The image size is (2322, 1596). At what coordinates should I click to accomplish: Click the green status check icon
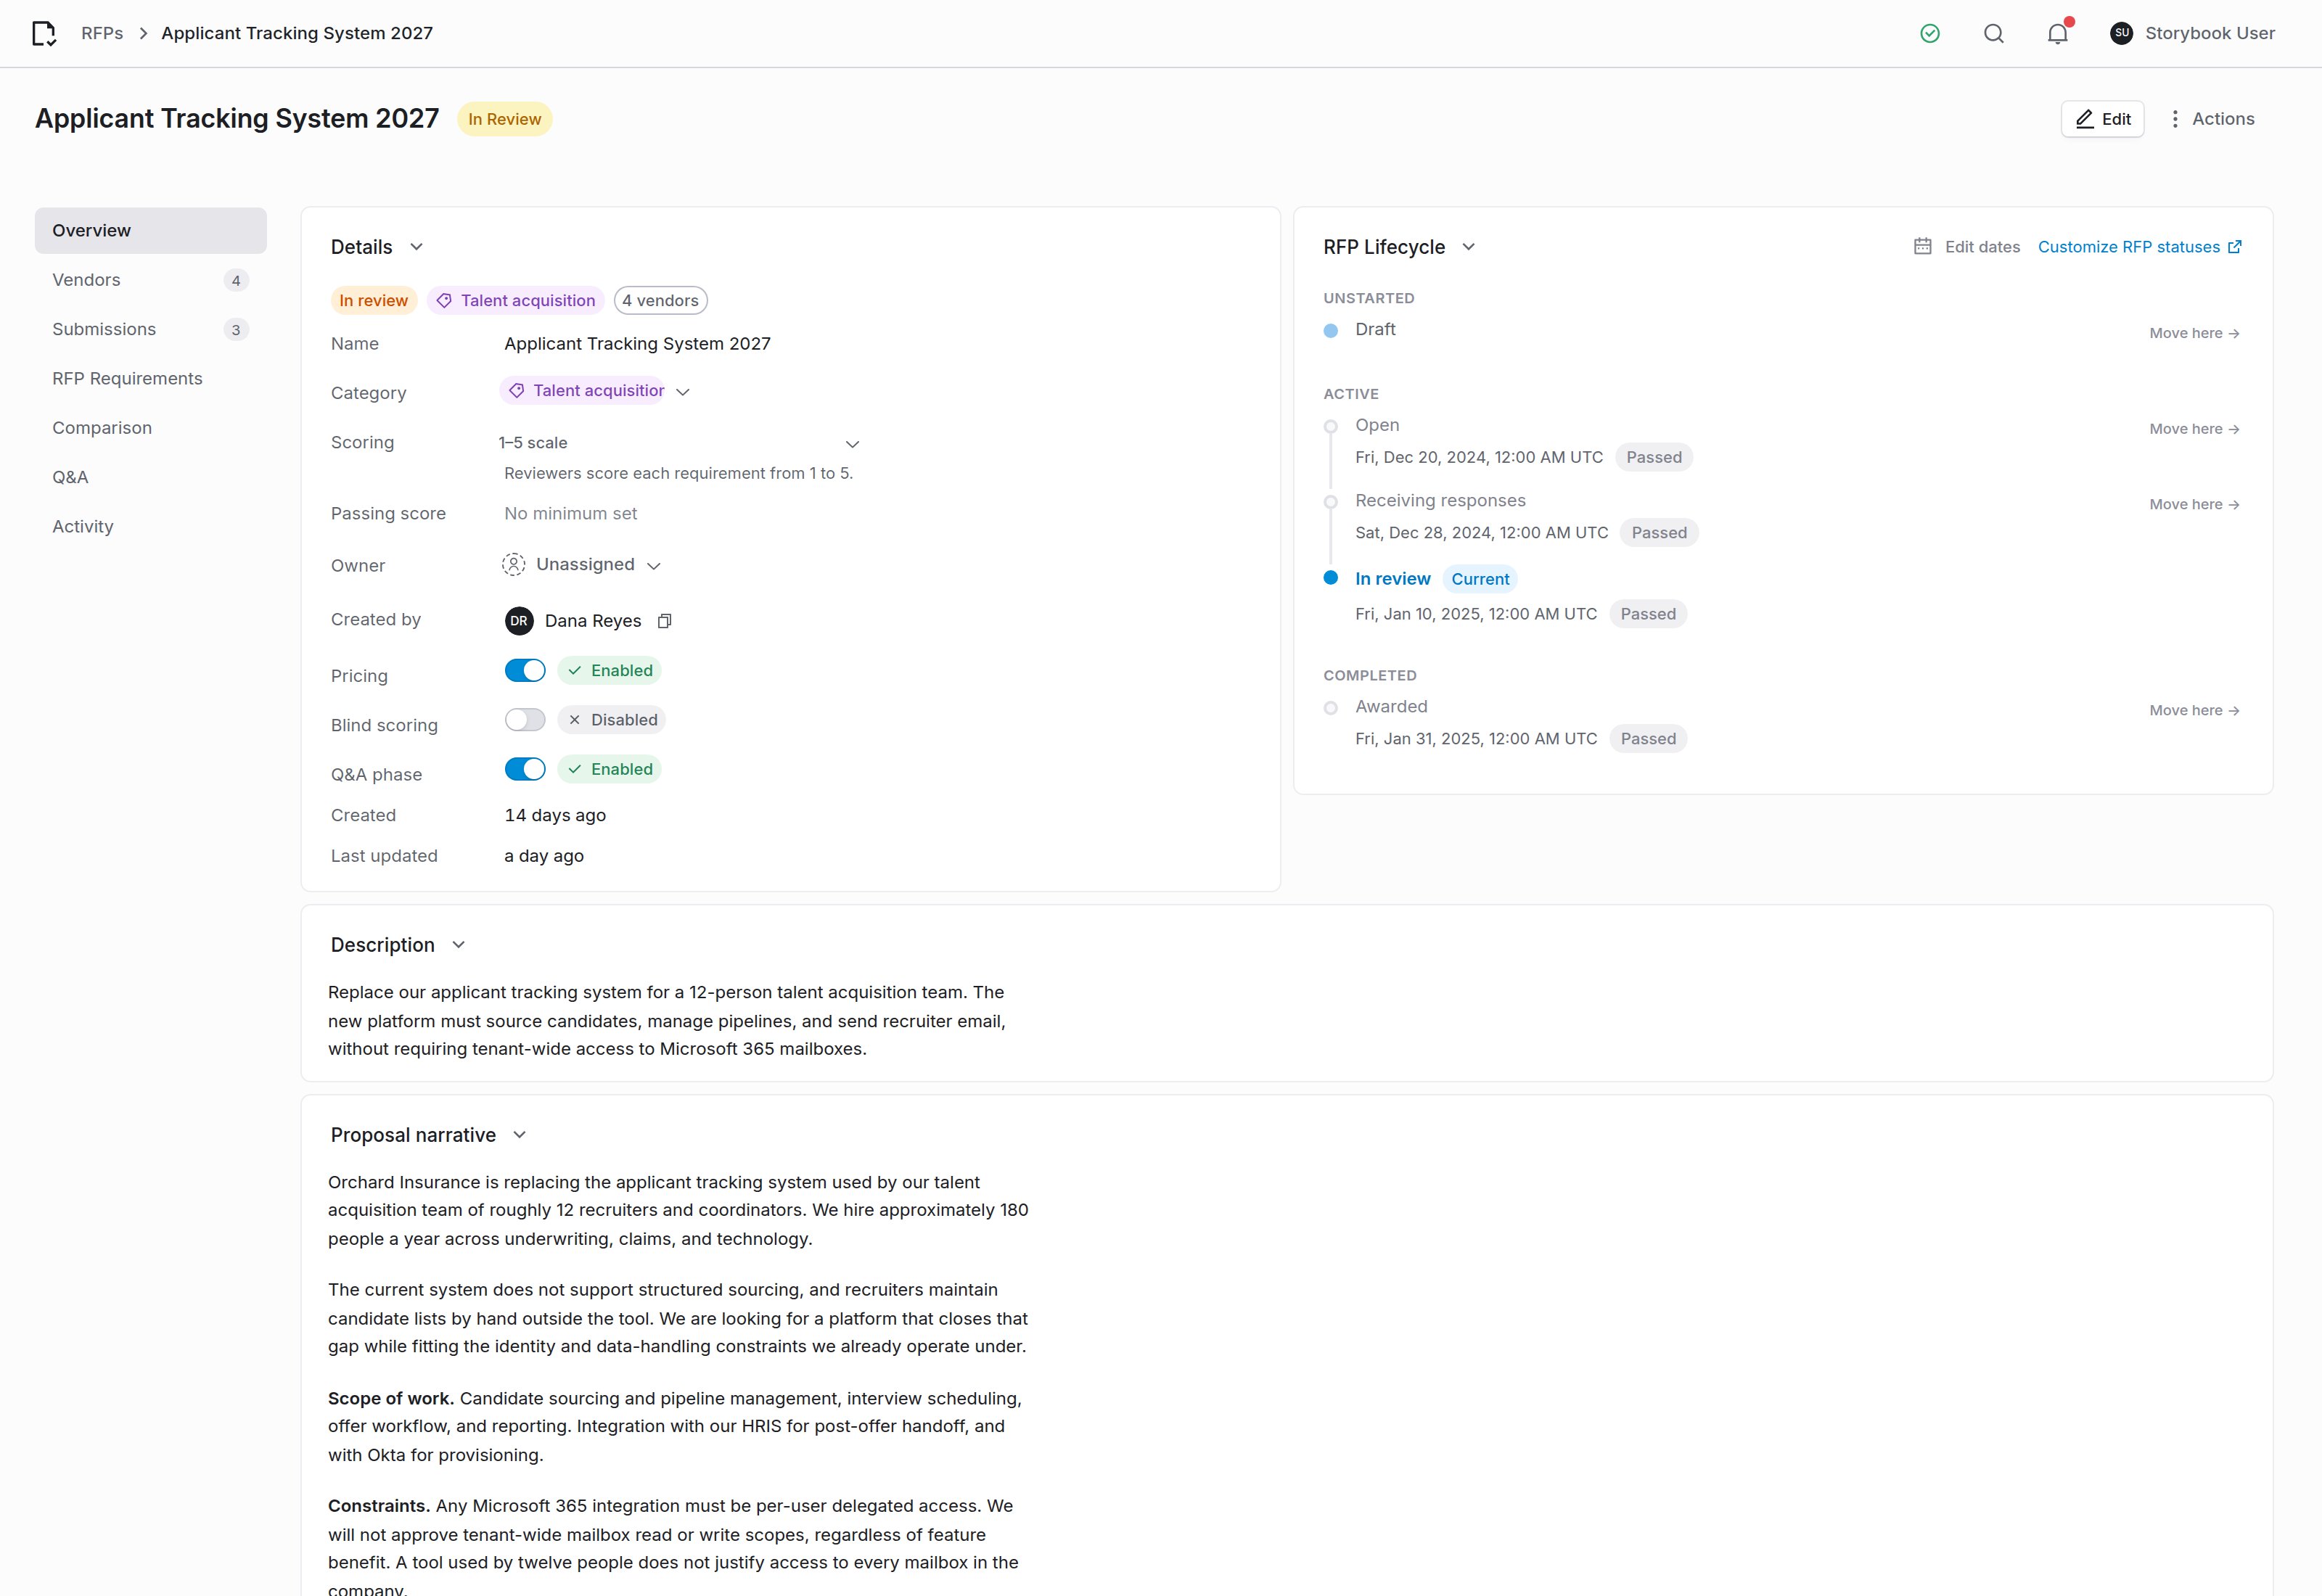[1930, 34]
